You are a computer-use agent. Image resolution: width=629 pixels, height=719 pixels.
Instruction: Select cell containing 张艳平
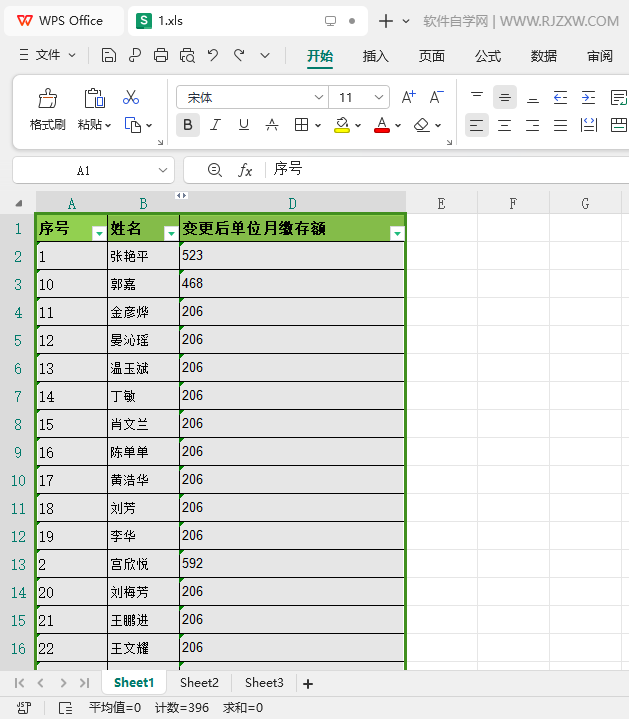point(143,256)
